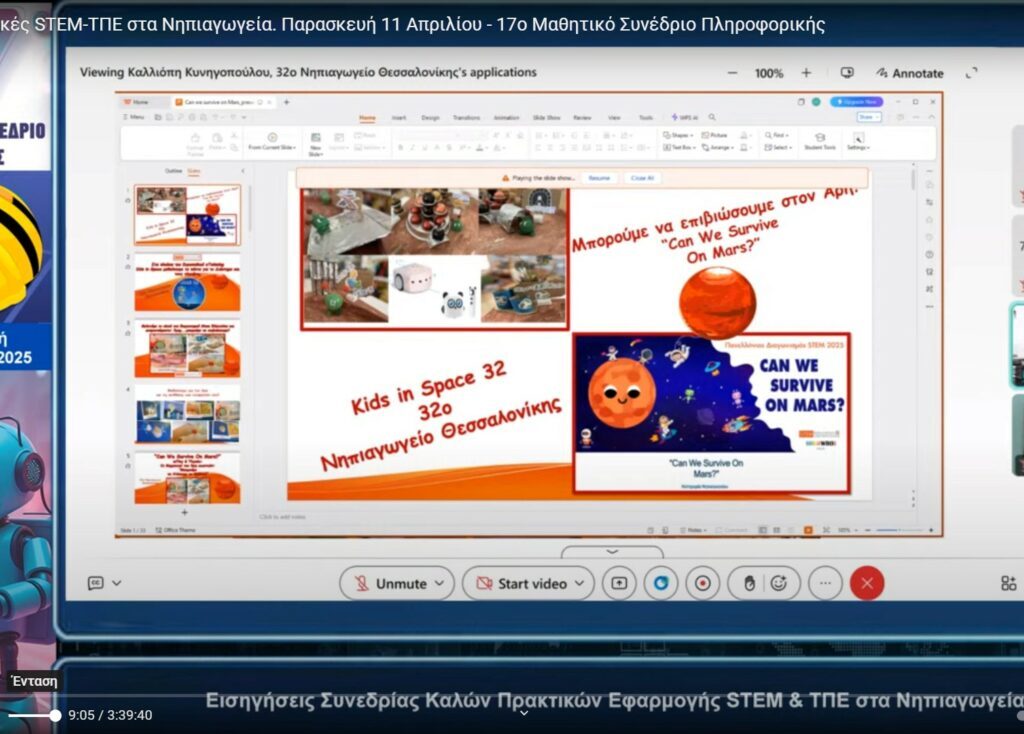Screen dimensions: 1024x734
Task: Toggle the closed captions CC icon
Action: [95, 582]
